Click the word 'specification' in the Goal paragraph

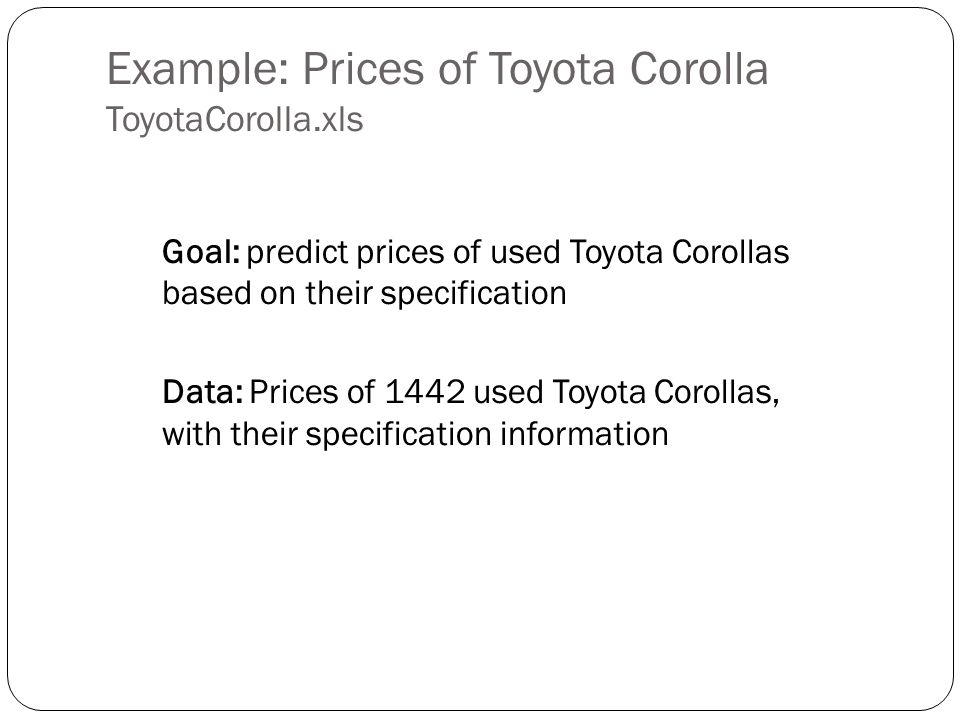coord(473,294)
